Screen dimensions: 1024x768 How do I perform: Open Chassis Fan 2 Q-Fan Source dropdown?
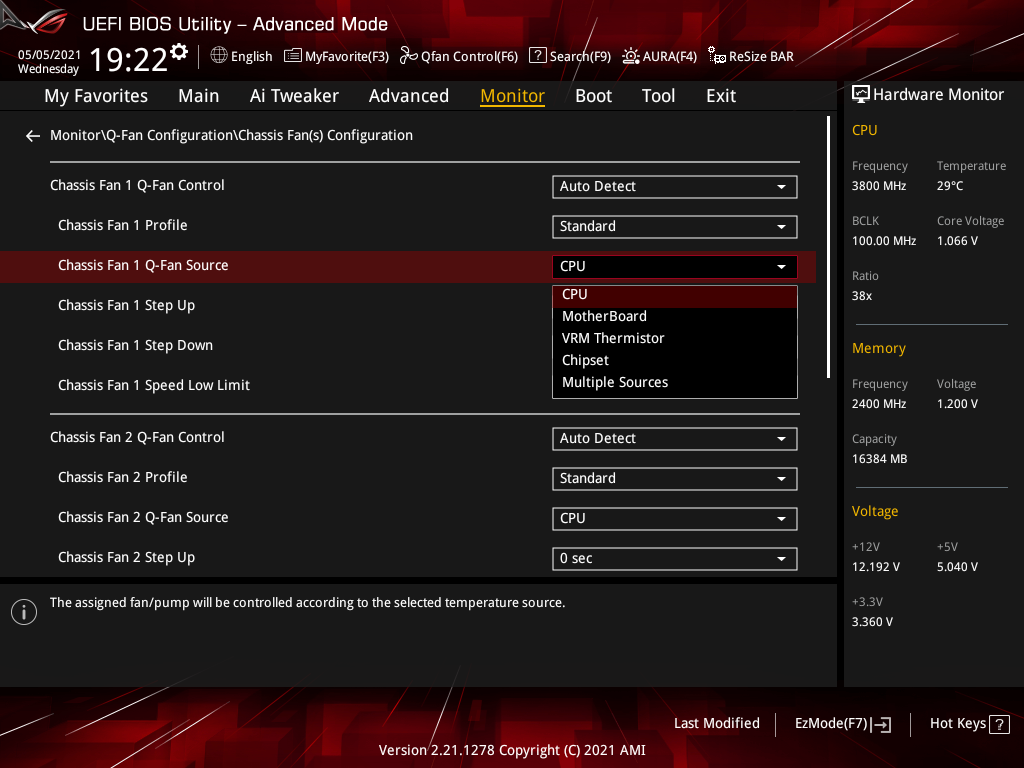675,519
